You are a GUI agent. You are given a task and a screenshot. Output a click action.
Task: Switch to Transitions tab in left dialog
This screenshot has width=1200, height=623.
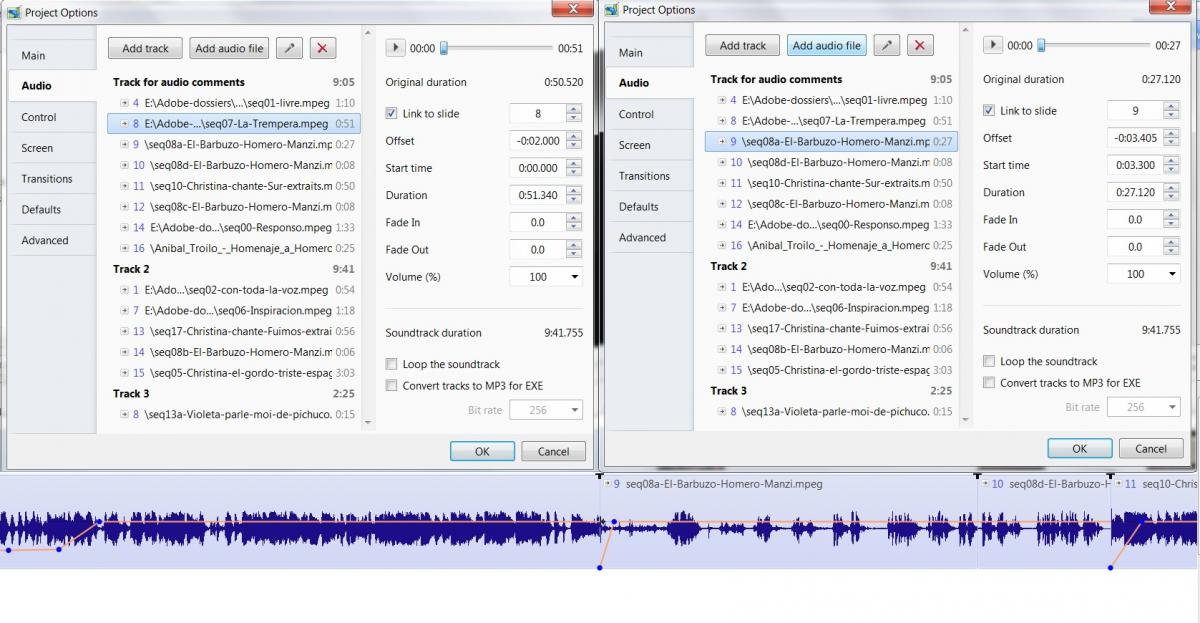47,179
